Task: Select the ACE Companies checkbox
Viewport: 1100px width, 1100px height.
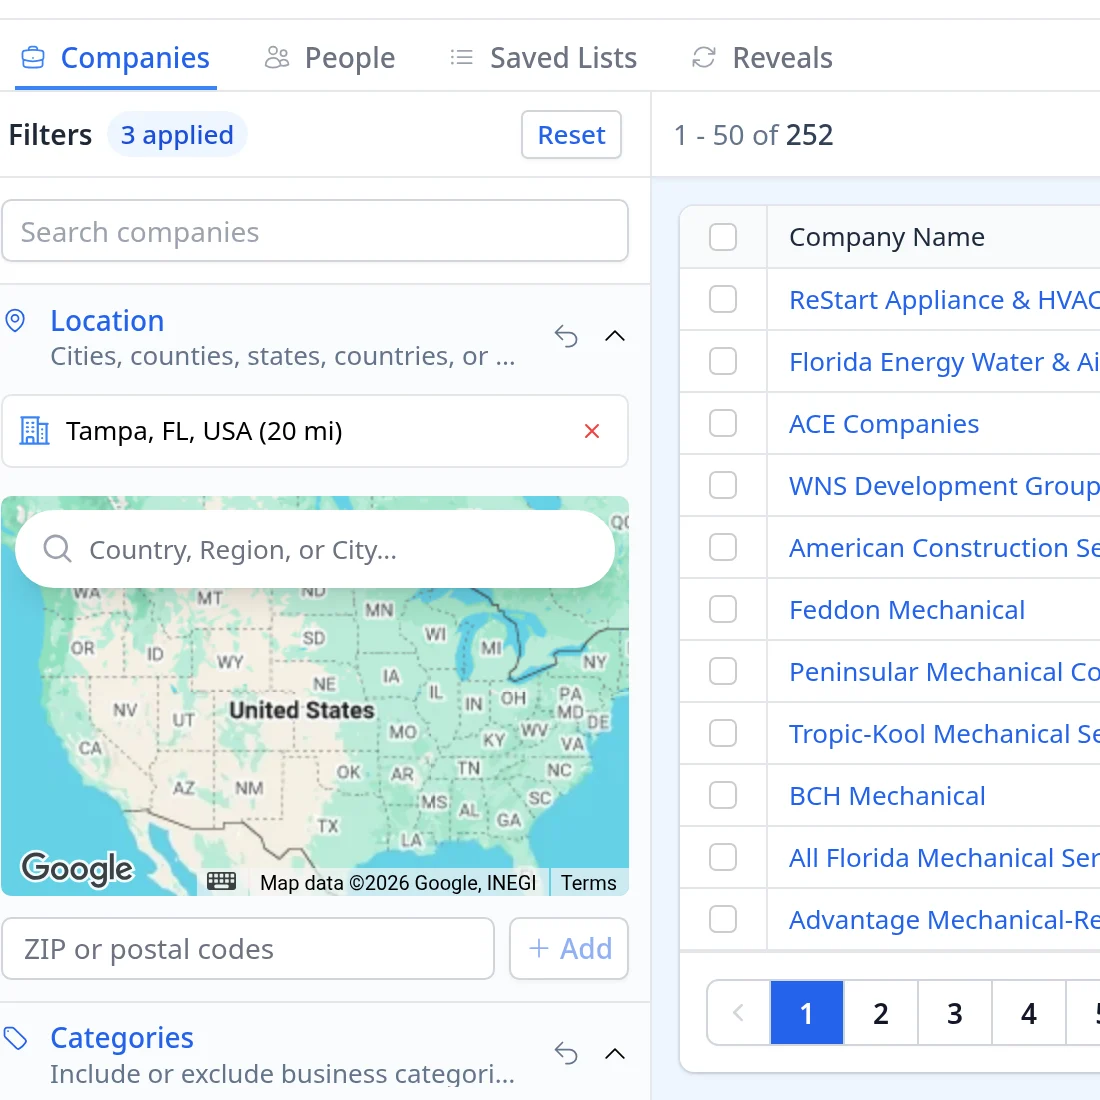Action: tap(723, 423)
